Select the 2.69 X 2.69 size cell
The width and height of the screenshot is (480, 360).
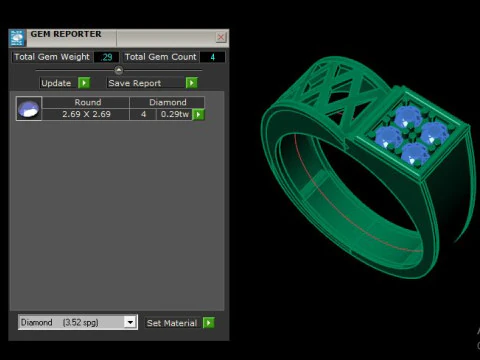(x=86, y=114)
